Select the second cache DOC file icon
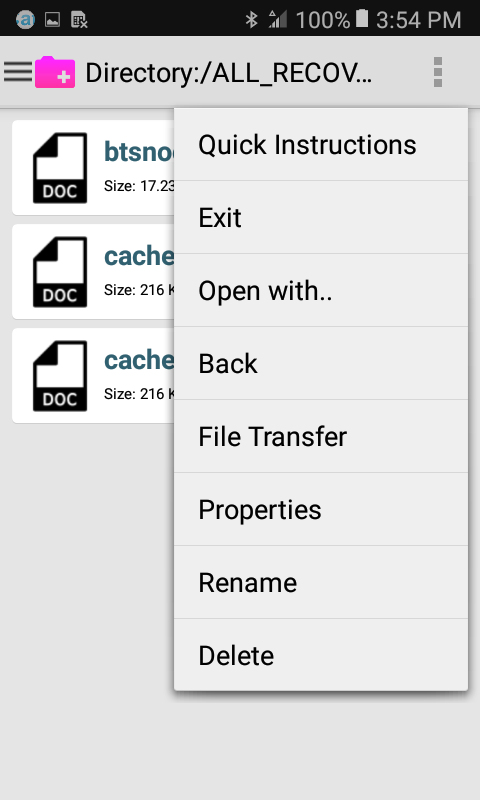 pyautogui.click(x=60, y=376)
